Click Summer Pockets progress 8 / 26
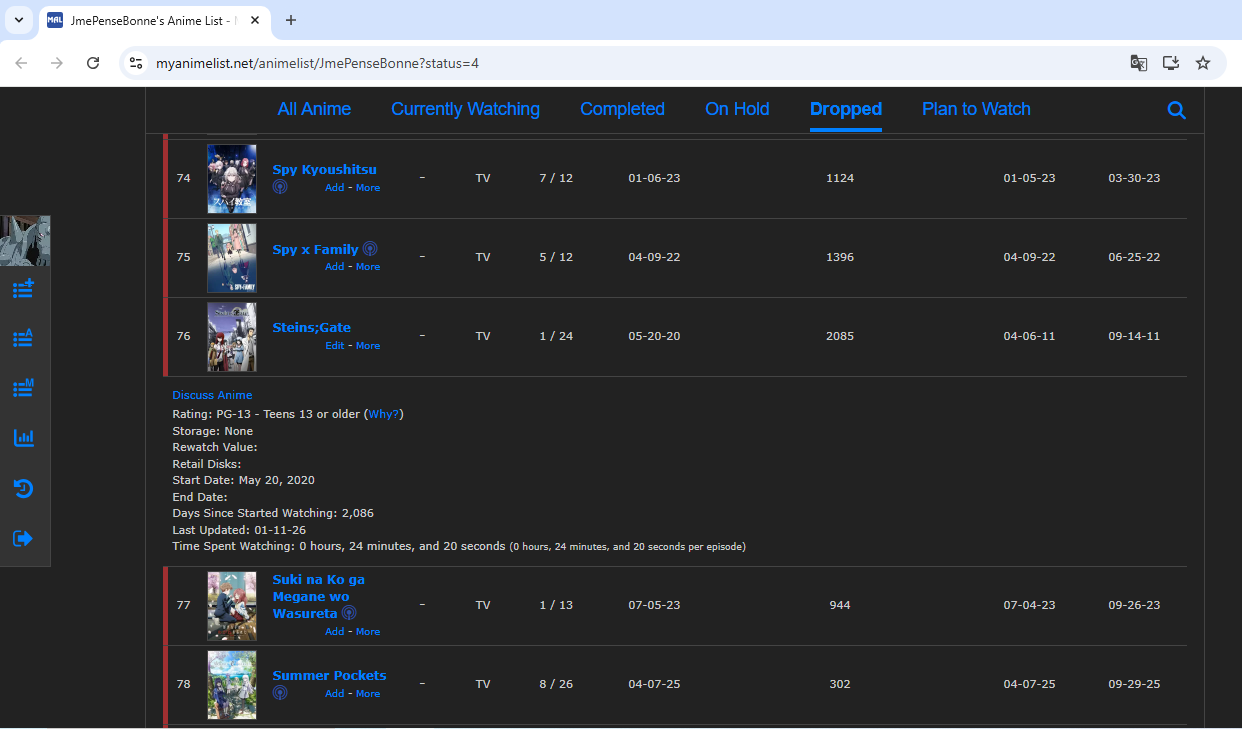 pos(556,684)
